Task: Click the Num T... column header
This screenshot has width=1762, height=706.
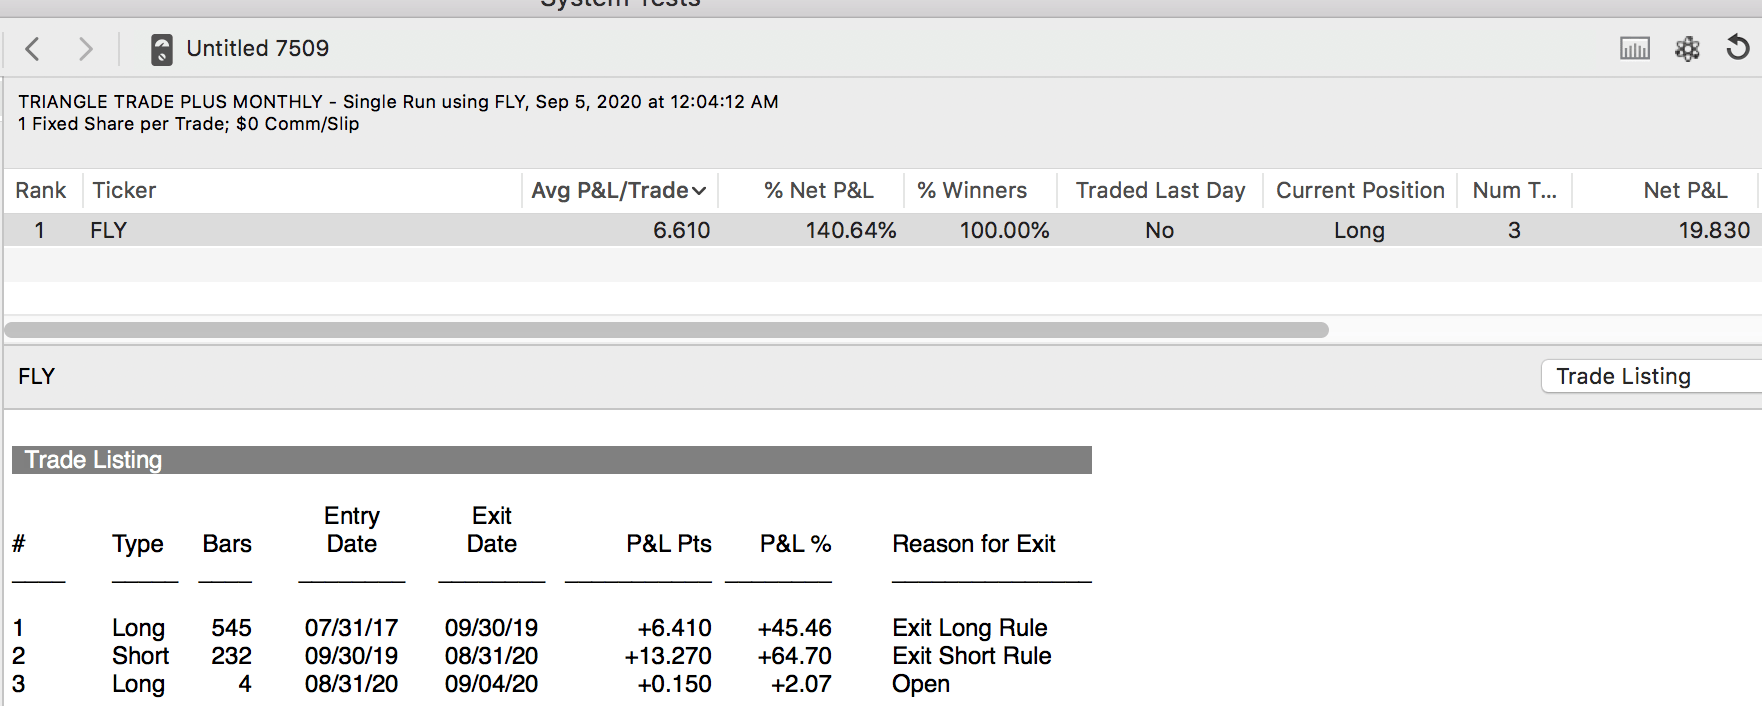Action: [1515, 190]
